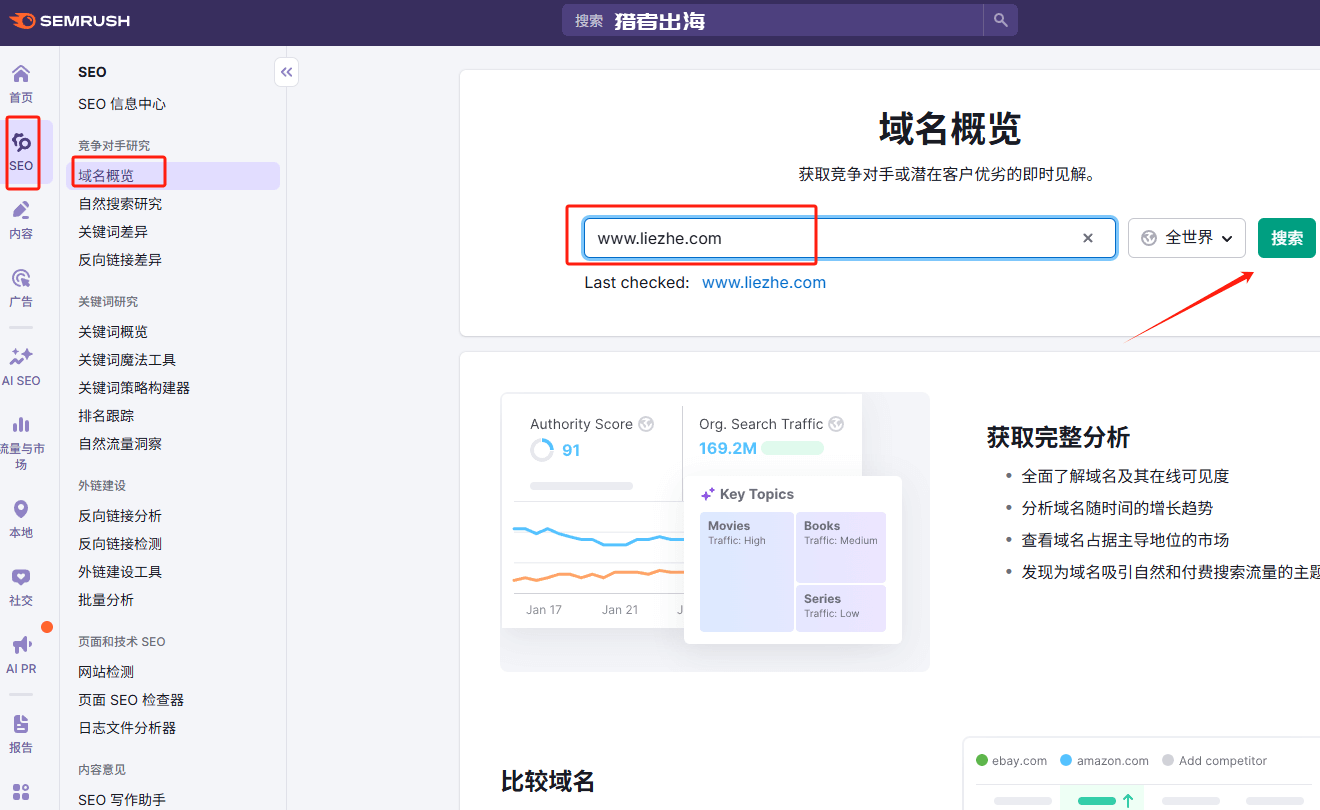Viewport: 1320px width, 810px height.
Task: Click the Key Topics heading
Action: [756, 494]
